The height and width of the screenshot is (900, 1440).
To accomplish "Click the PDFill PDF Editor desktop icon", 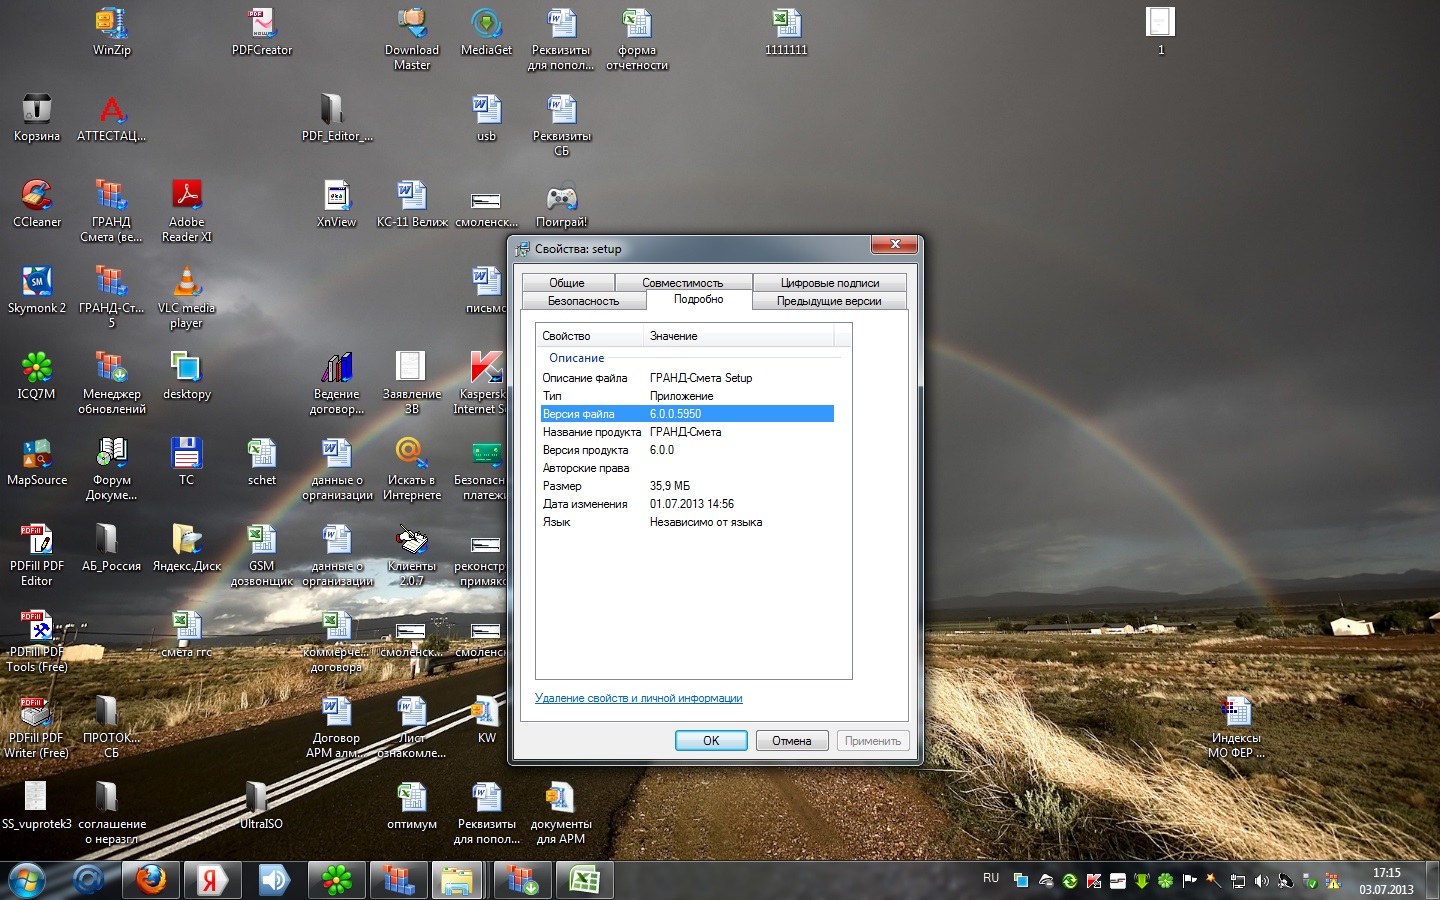I will click(x=37, y=555).
